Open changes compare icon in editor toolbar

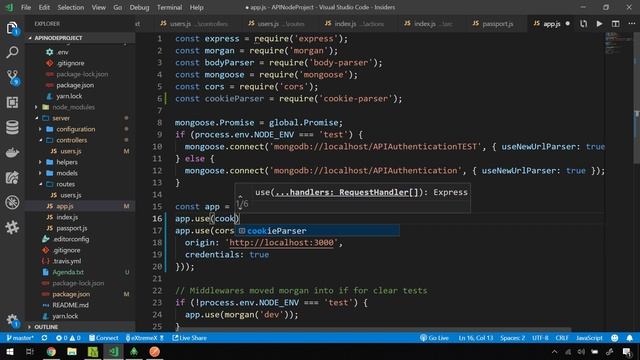click(x=583, y=24)
